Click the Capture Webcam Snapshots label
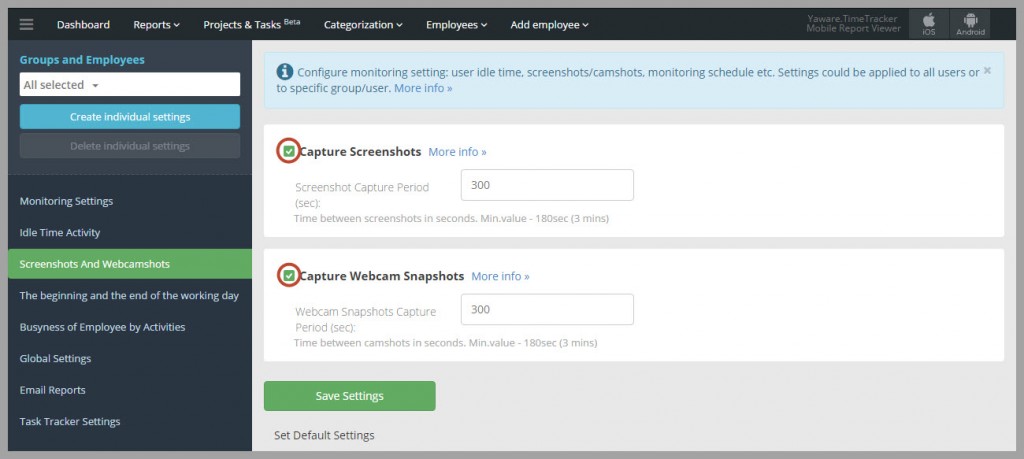Image resolution: width=1024 pixels, height=459 pixels. (382, 276)
